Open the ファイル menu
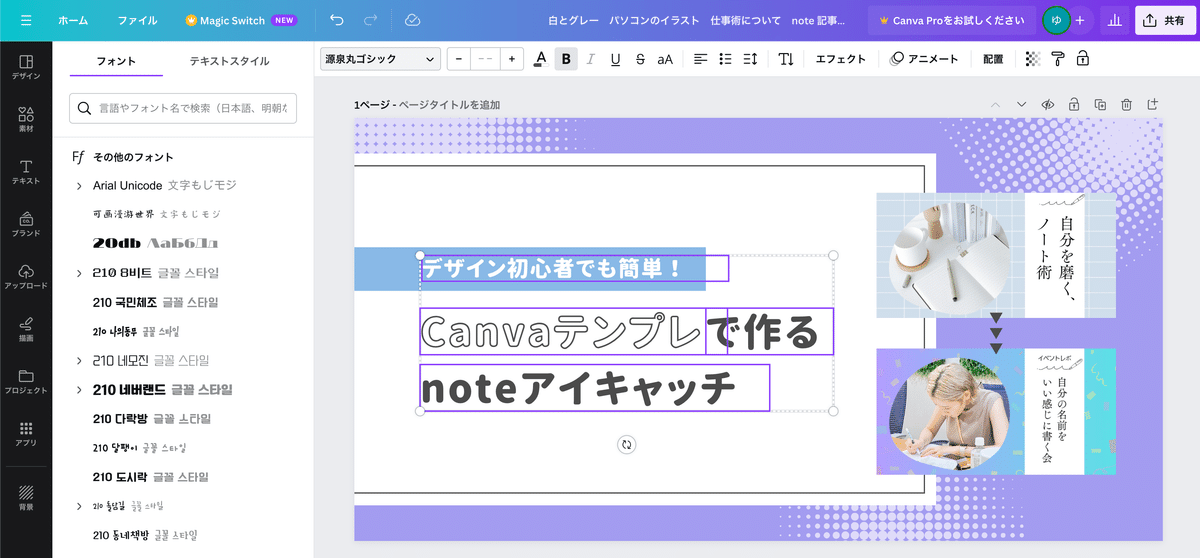Viewport: 1200px width, 558px height. point(137,20)
